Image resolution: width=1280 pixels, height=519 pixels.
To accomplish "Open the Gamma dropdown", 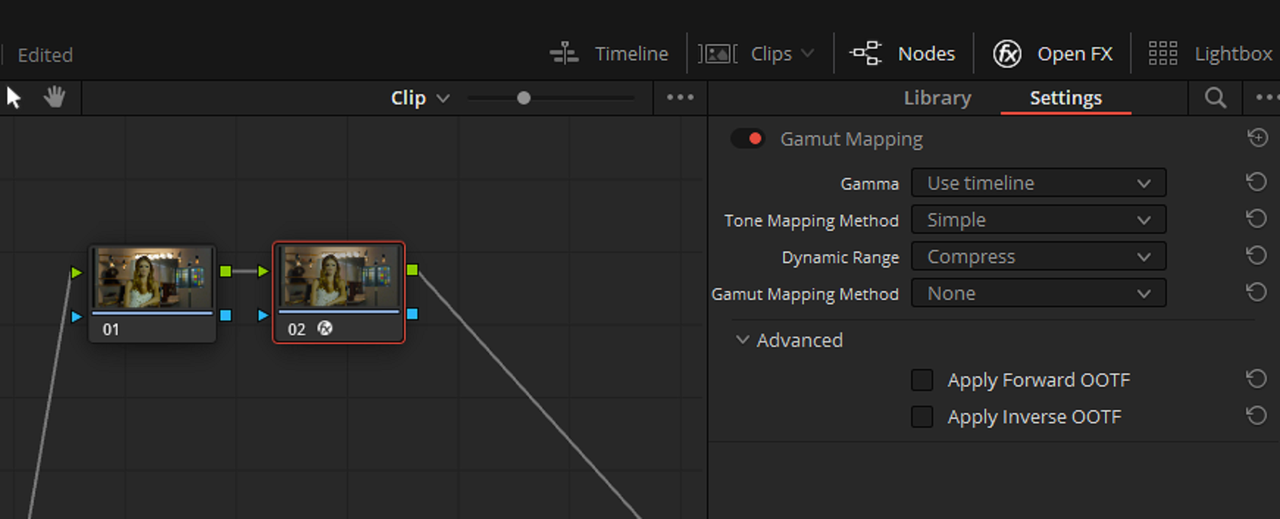I will (x=1038, y=183).
